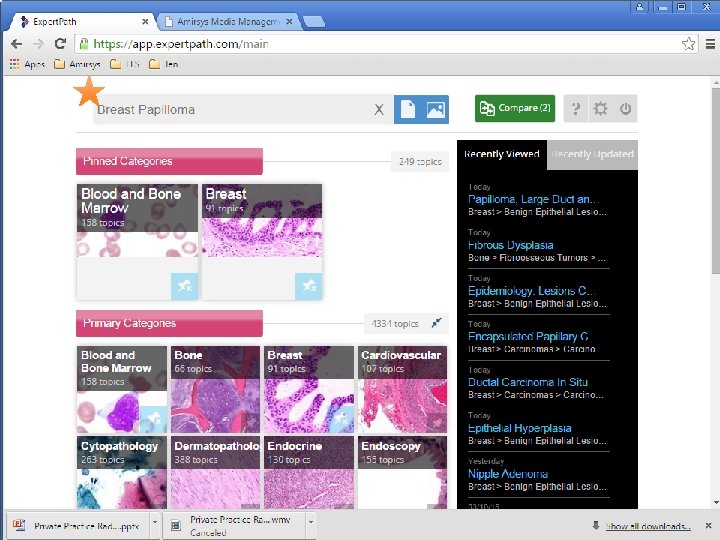Open the Amirsys bookmarks folder

click(x=77, y=64)
